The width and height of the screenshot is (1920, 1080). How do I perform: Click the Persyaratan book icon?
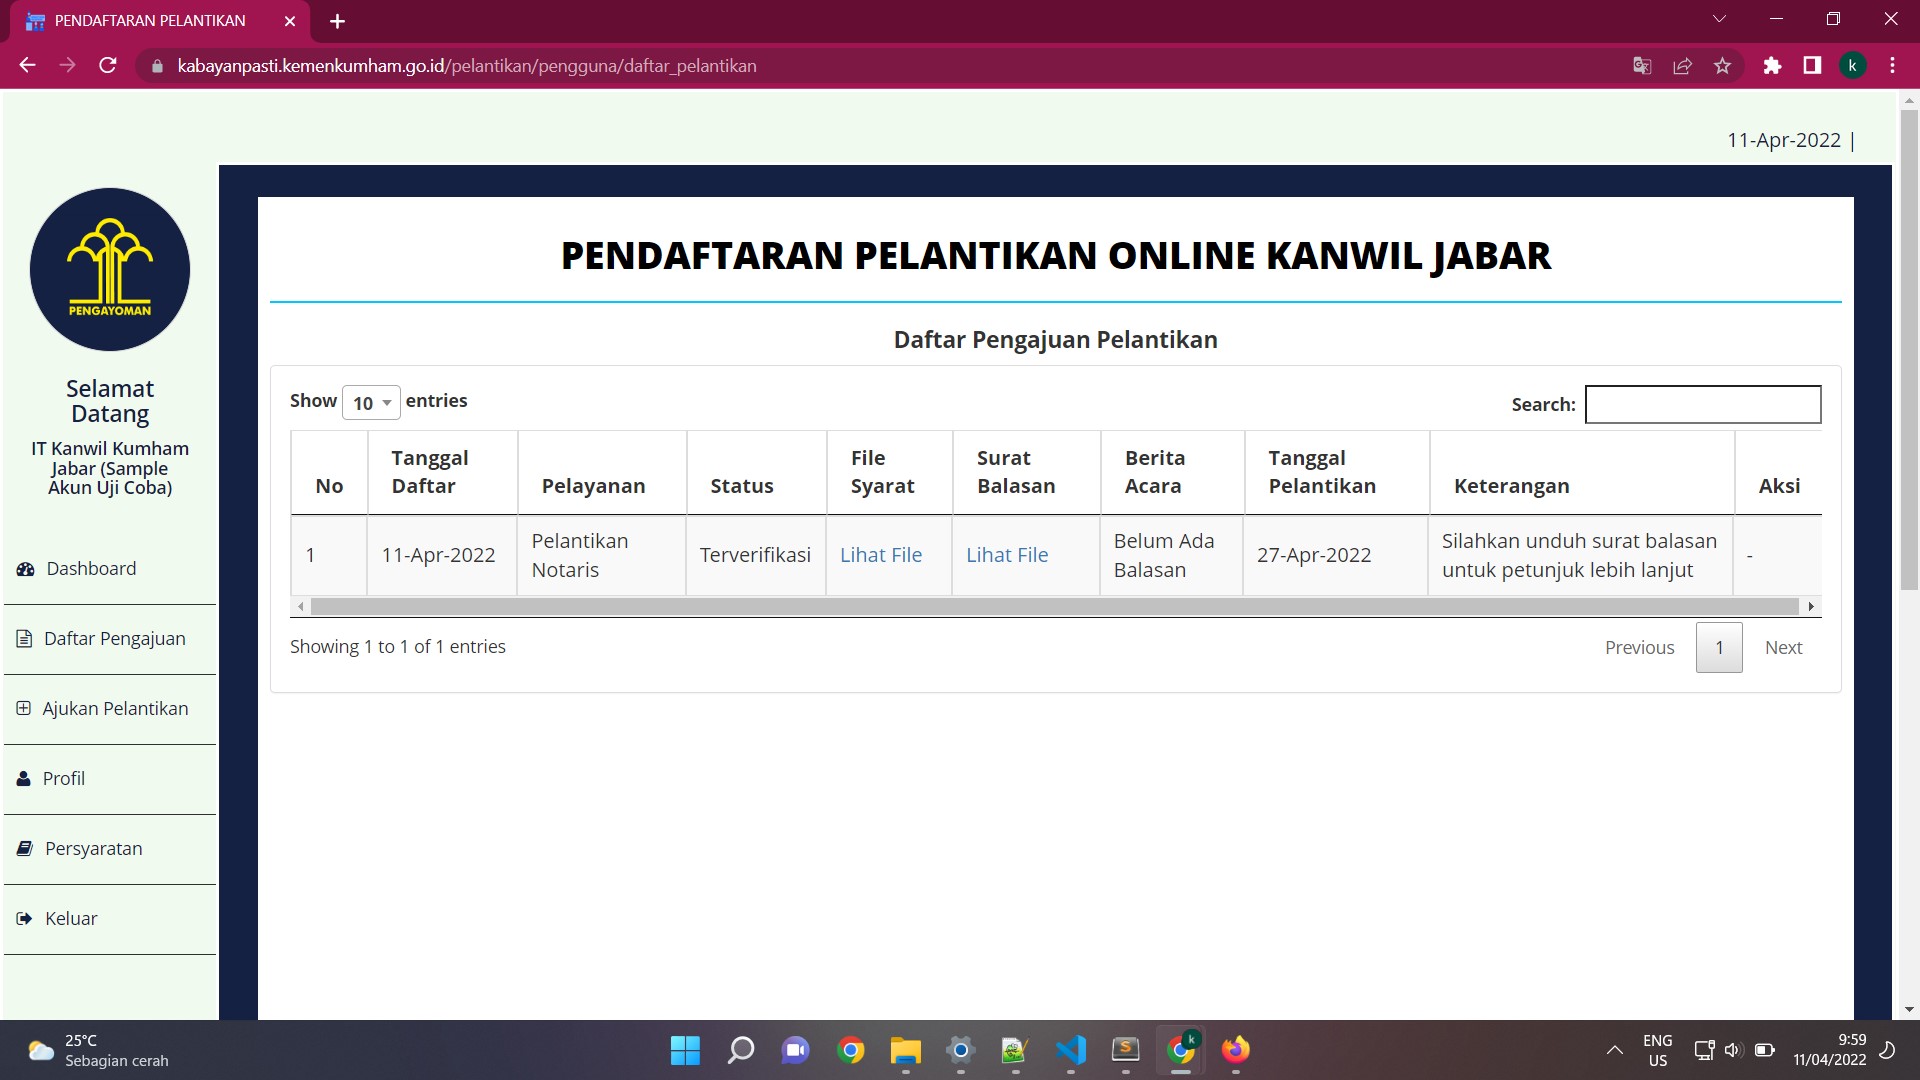pos(25,848)
